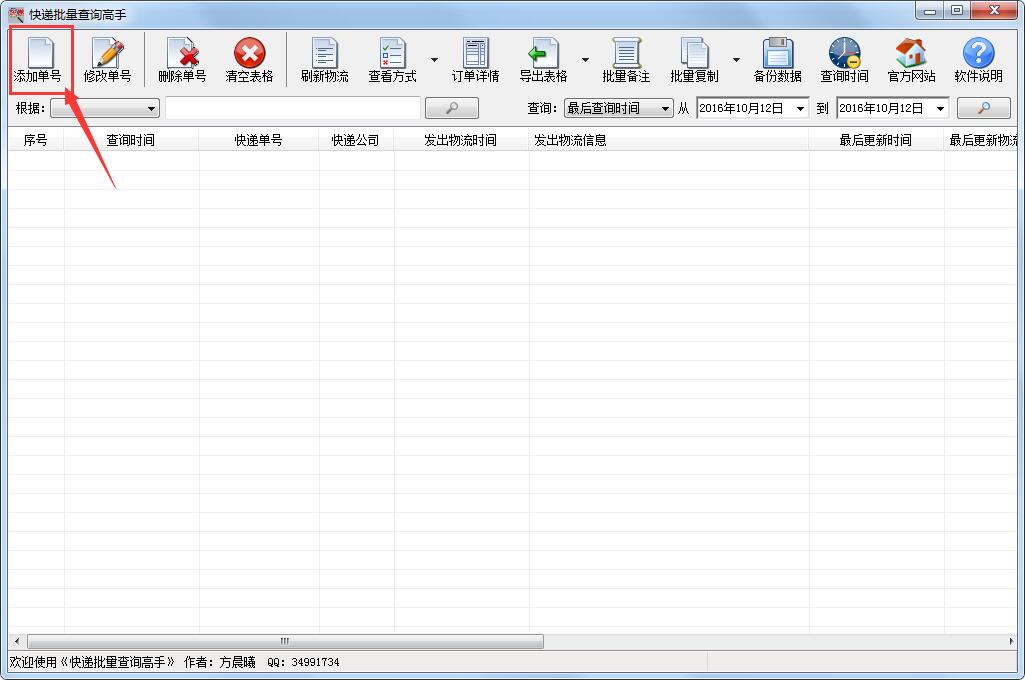
Task: Open 订单详情 order details icon
Action: 474,58
